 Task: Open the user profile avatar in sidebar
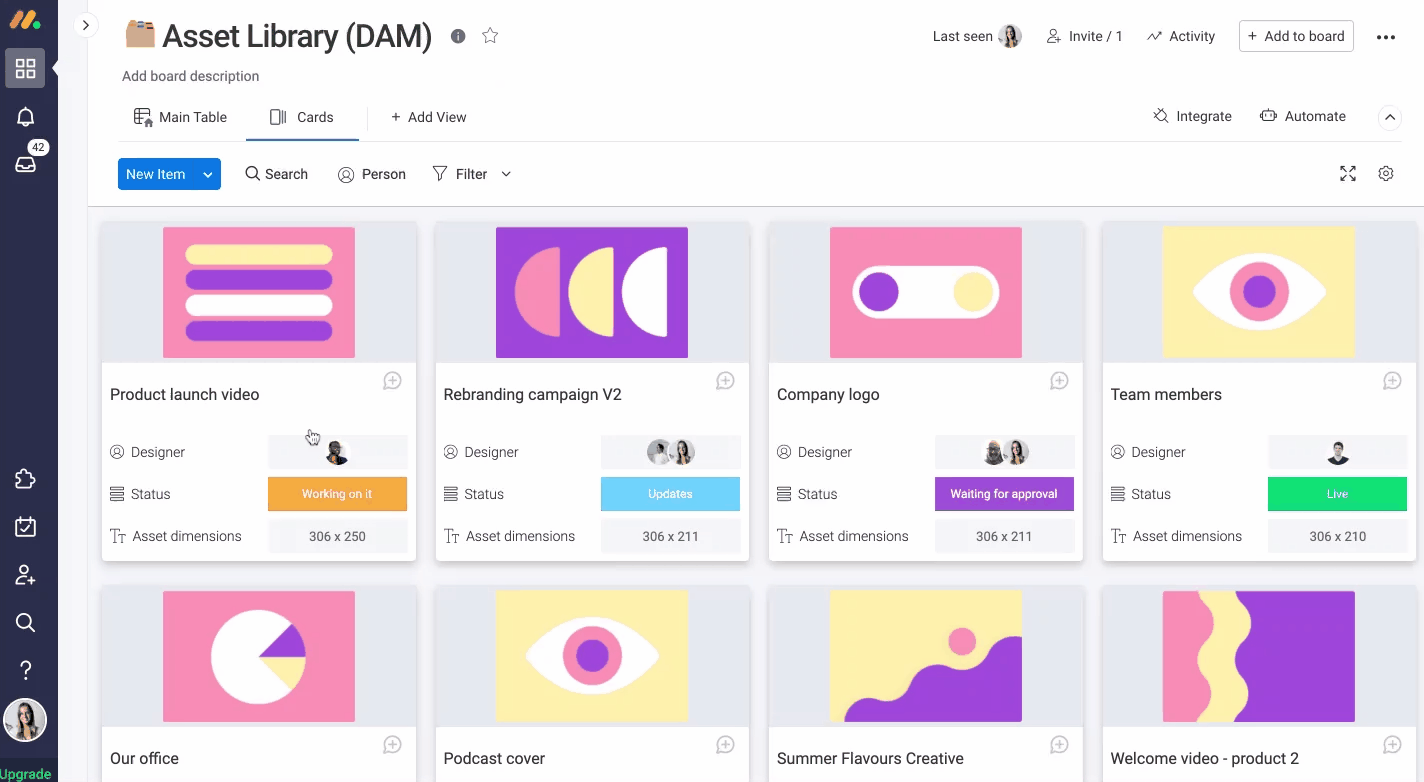pyautogui.click(x=25, y=720)
